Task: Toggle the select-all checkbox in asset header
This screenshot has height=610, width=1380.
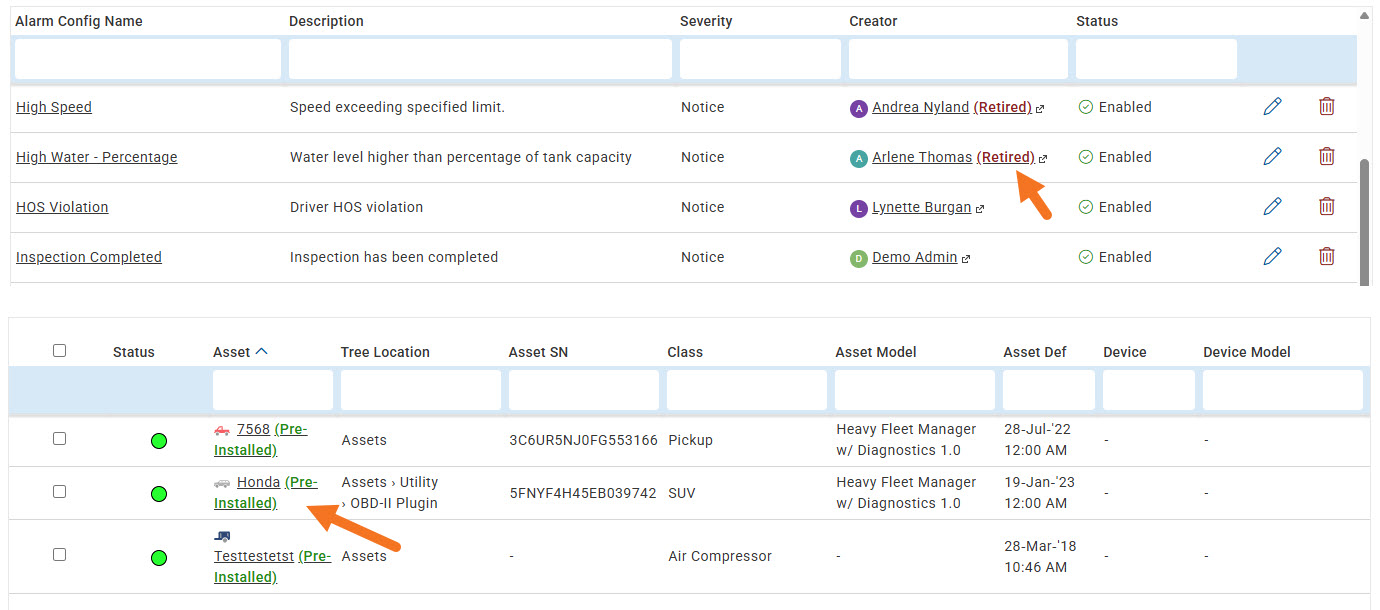Action: (59, 350)
